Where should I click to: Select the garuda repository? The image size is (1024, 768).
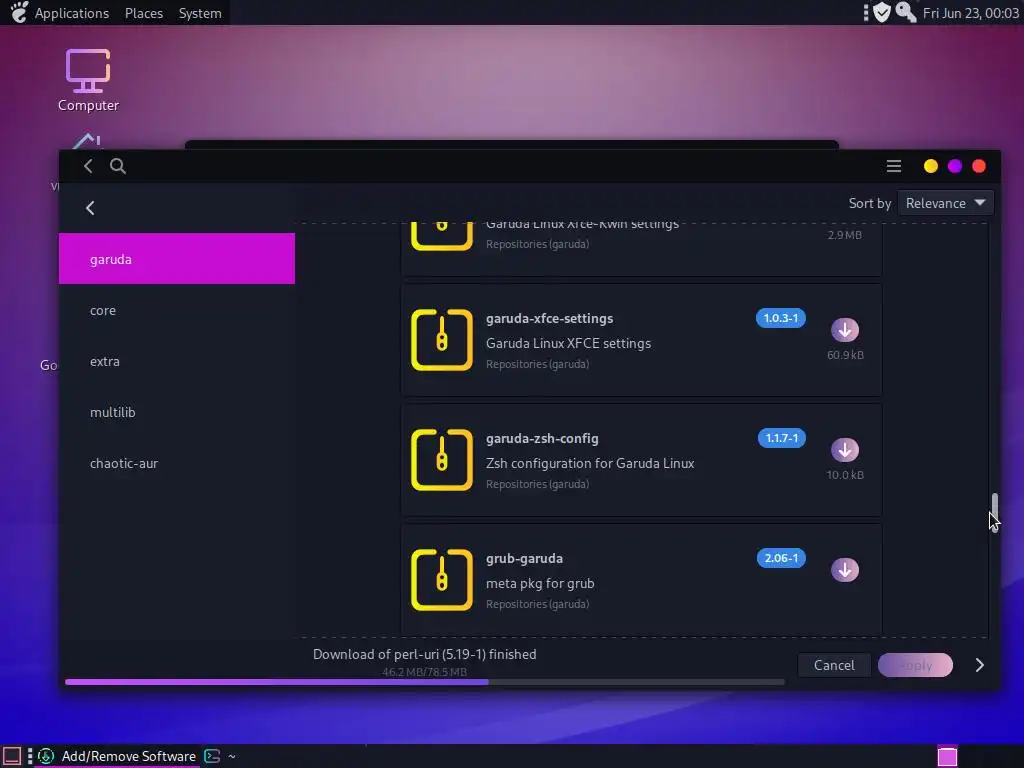click(177, 259)
